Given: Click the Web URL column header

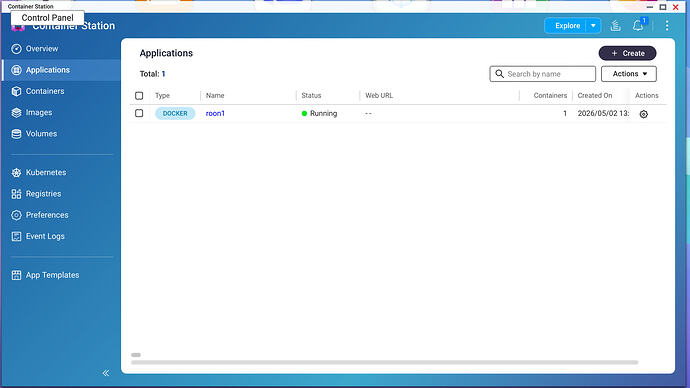Looking at the screenshot, I should pos(379,95).
